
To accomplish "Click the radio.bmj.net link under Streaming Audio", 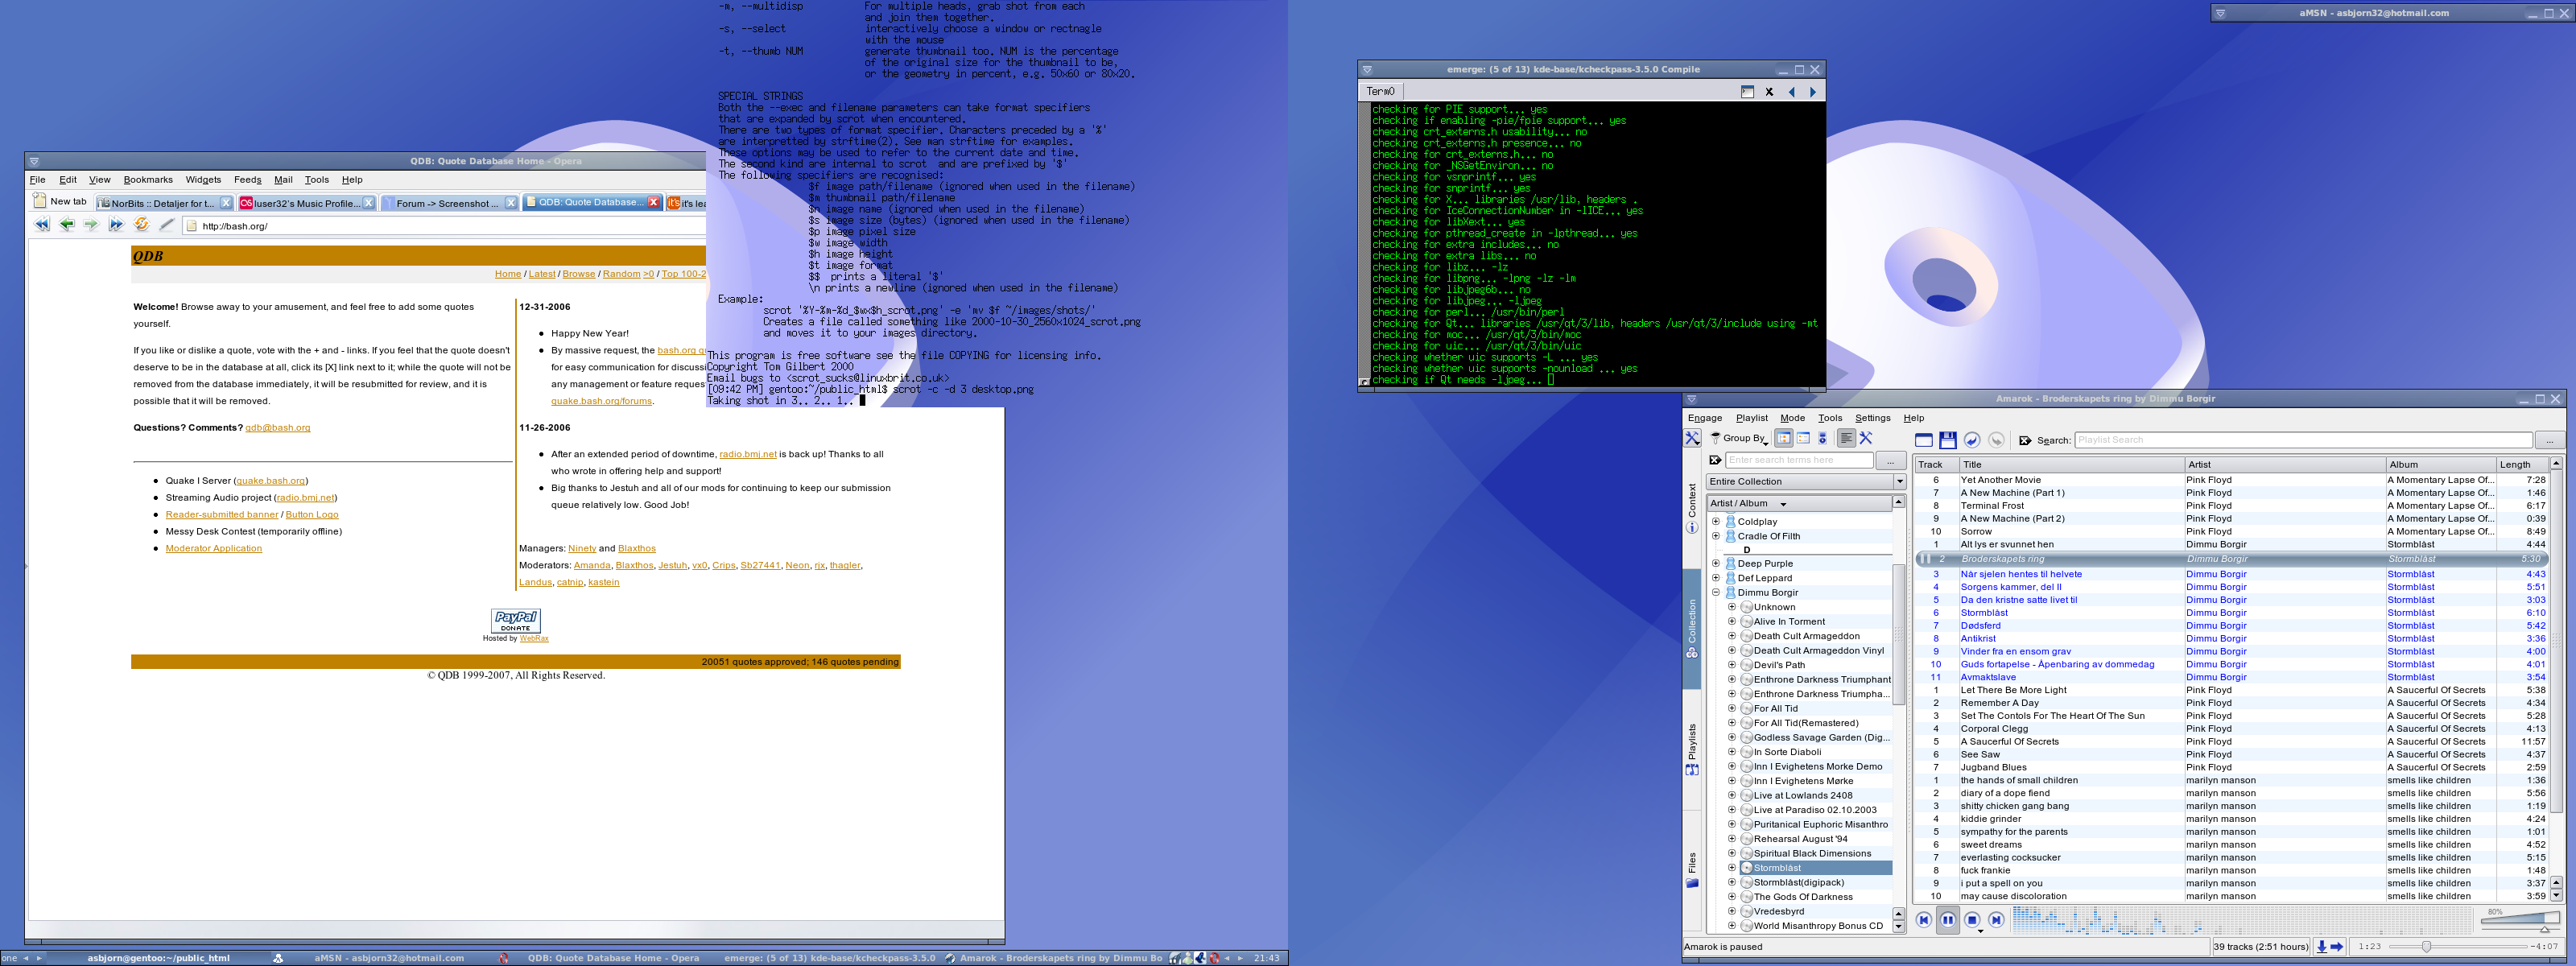I will click(x=306, y=498).
